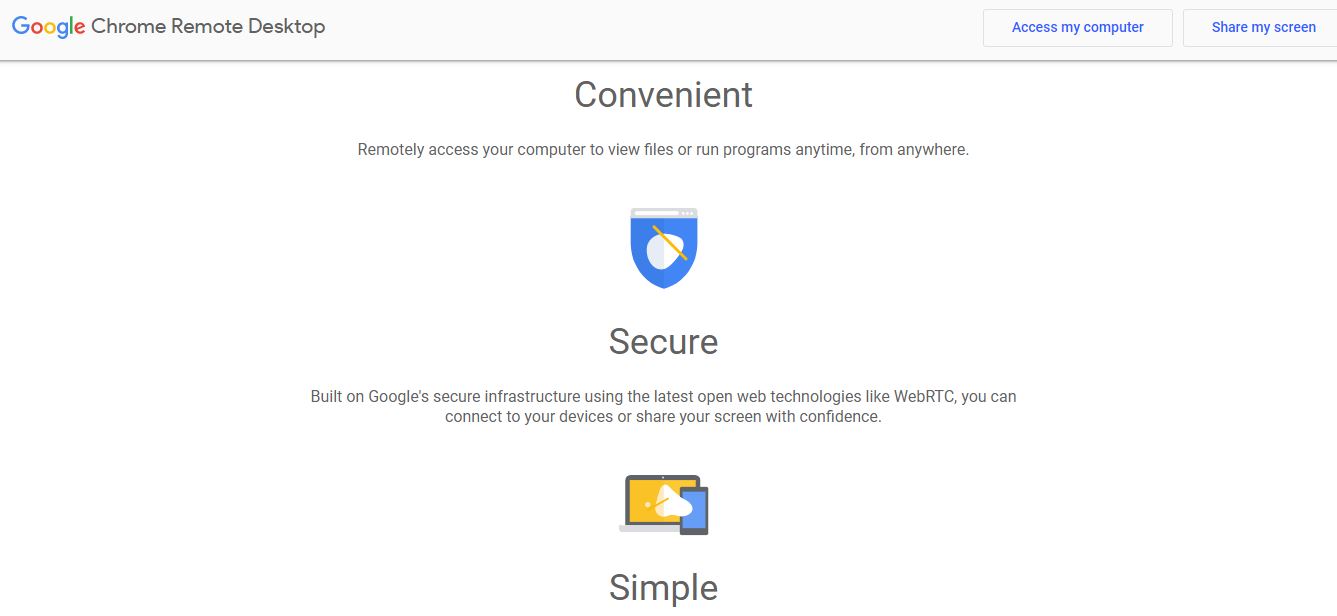Click the yellow slash across the shield emblem
Viewport: 1337px width, 616px height.
point(670,244)
